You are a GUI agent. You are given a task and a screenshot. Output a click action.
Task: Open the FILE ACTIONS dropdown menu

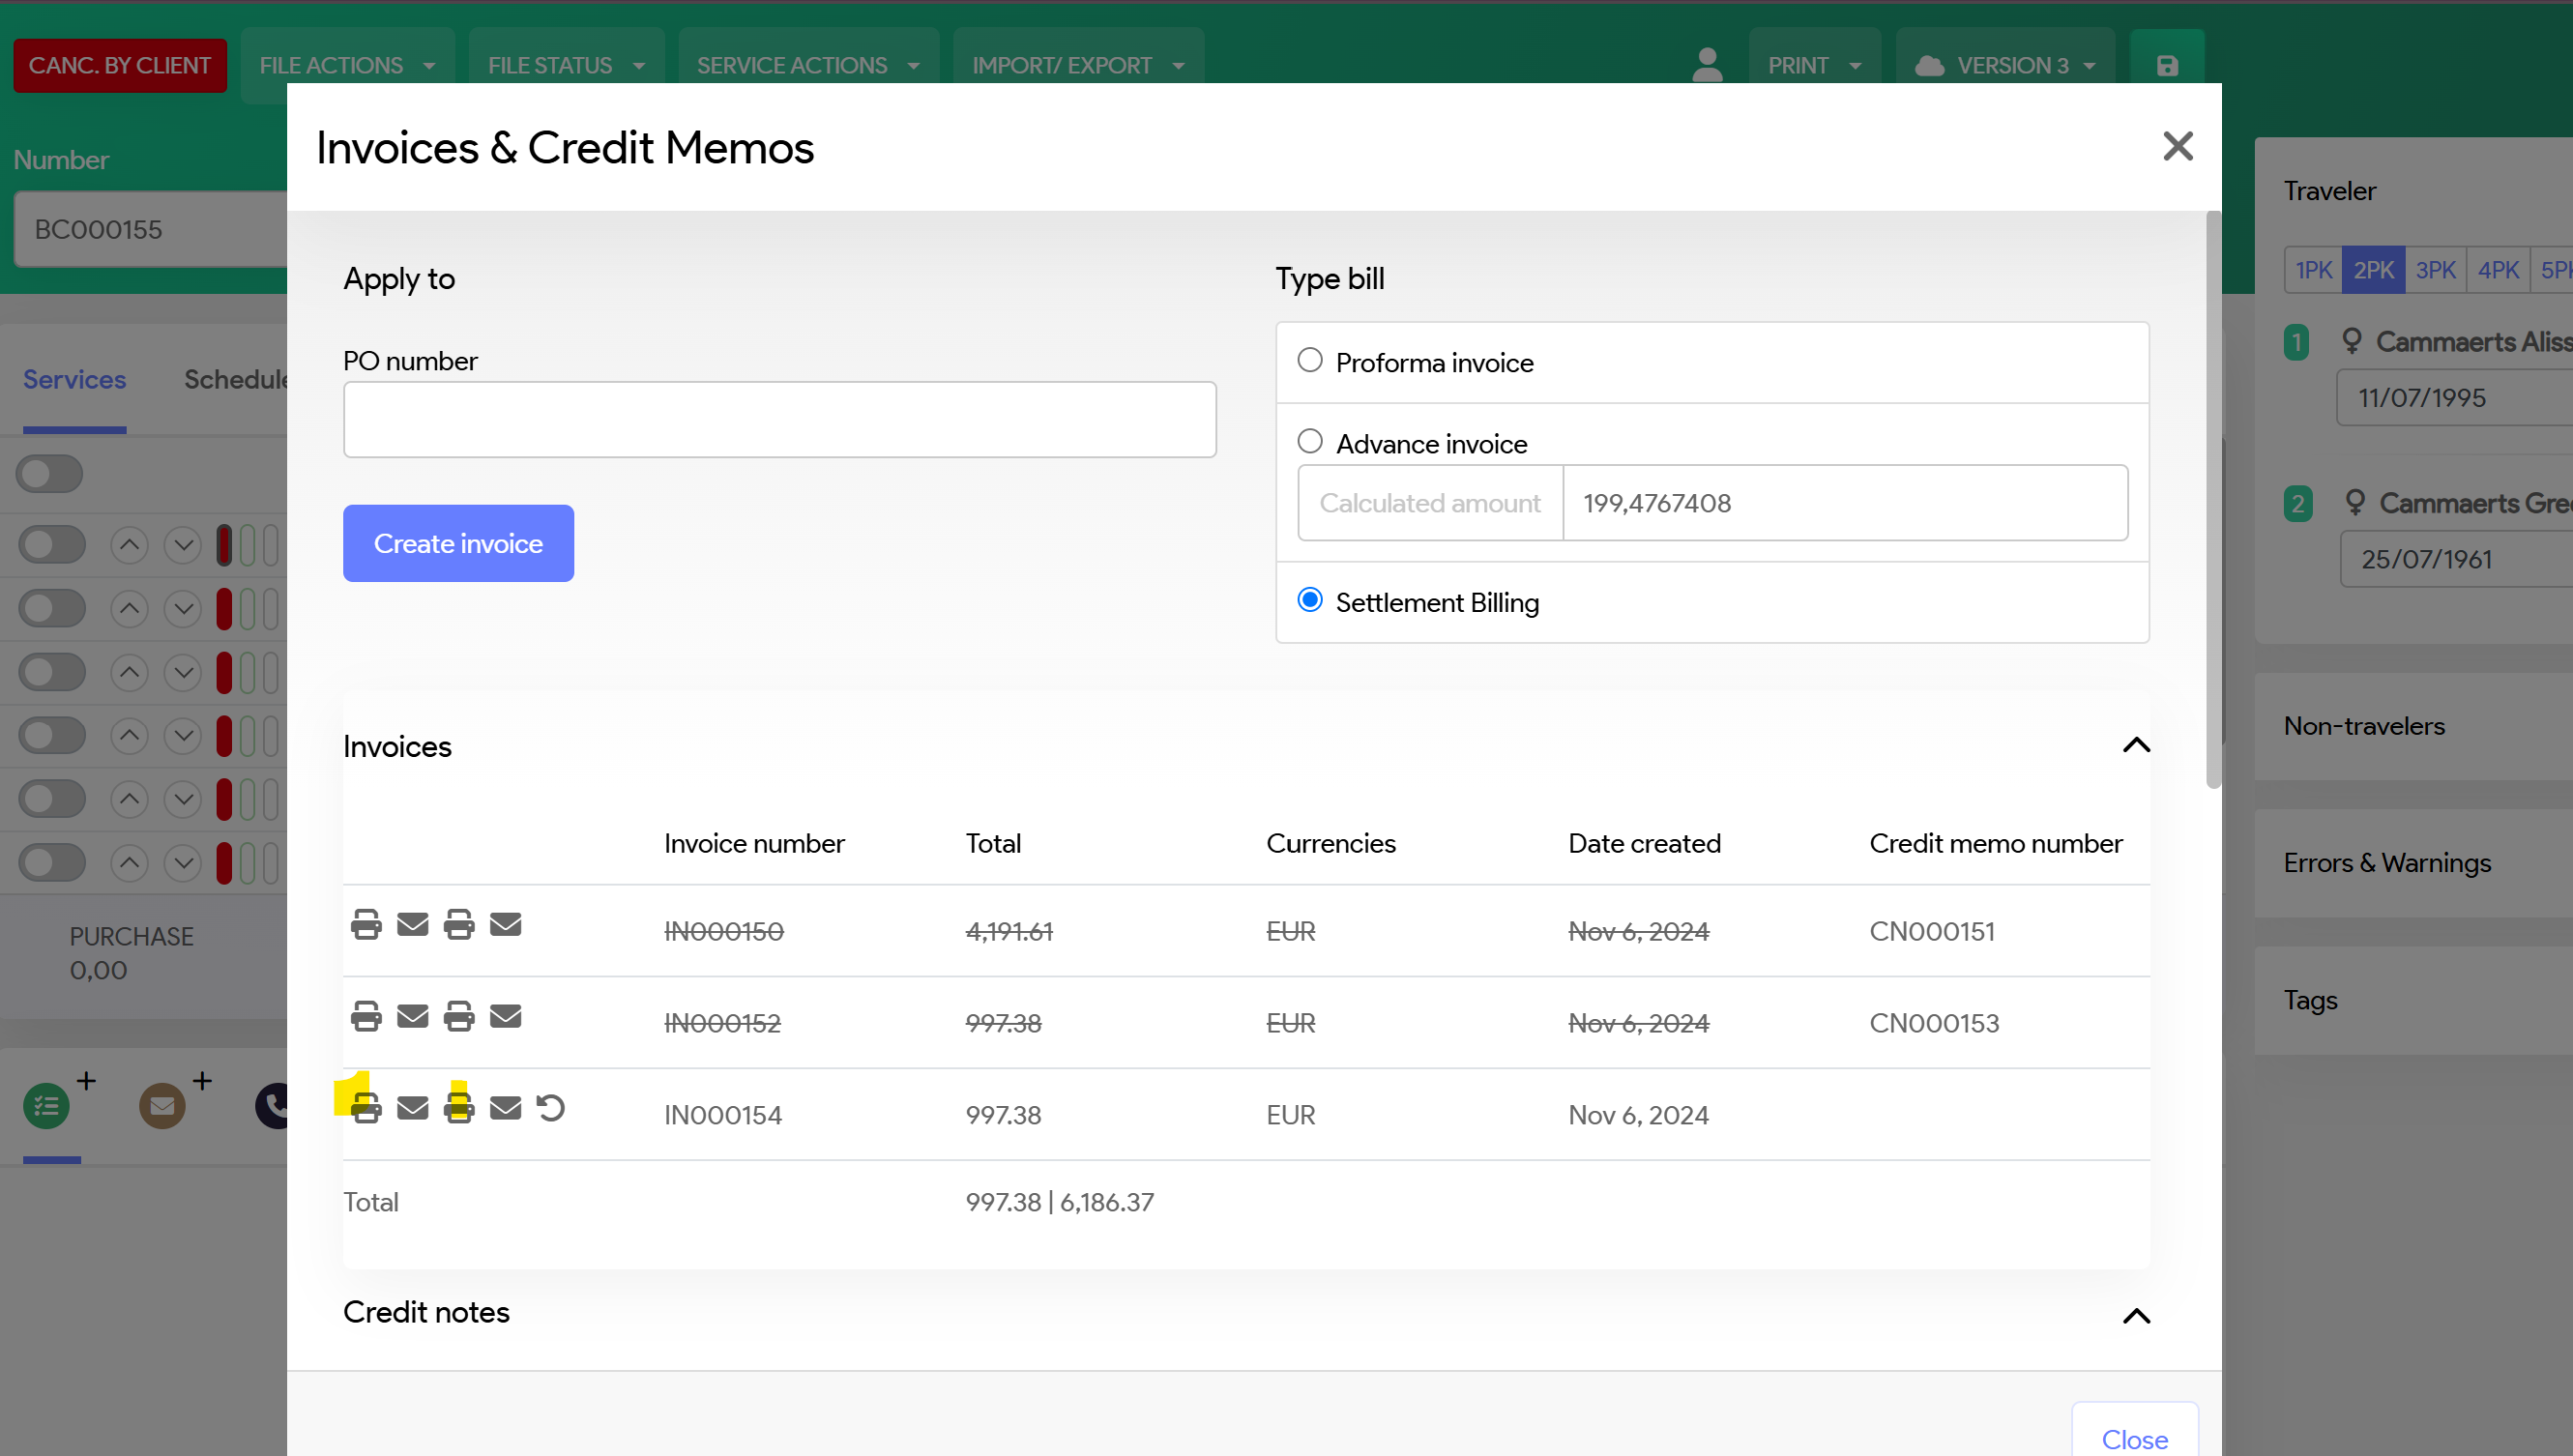346,66
